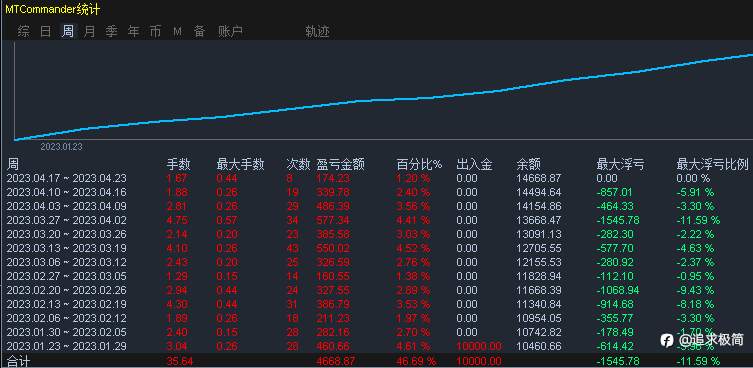Screen dimensions: 753x368
Task: Select the M tab
Action: click(178, 32)
